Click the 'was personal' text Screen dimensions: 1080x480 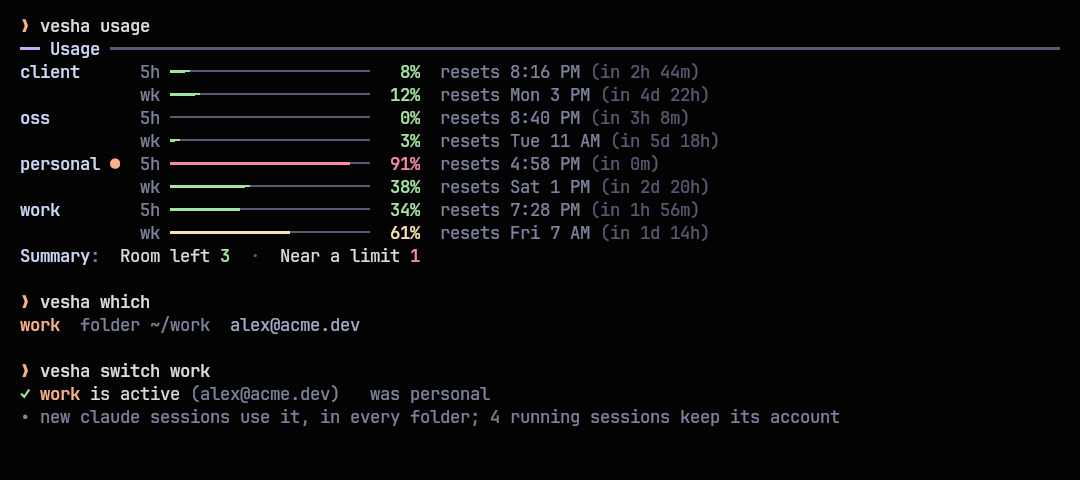click(x=430, y=395)
